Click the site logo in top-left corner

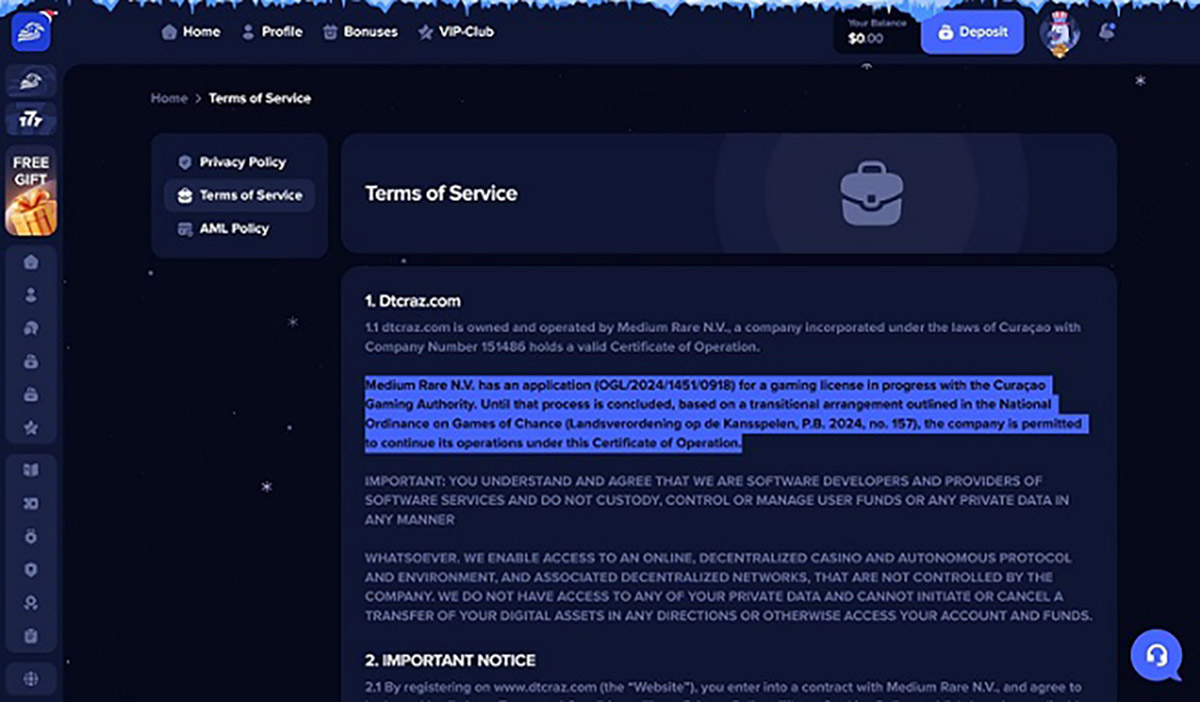pos(31,32)
